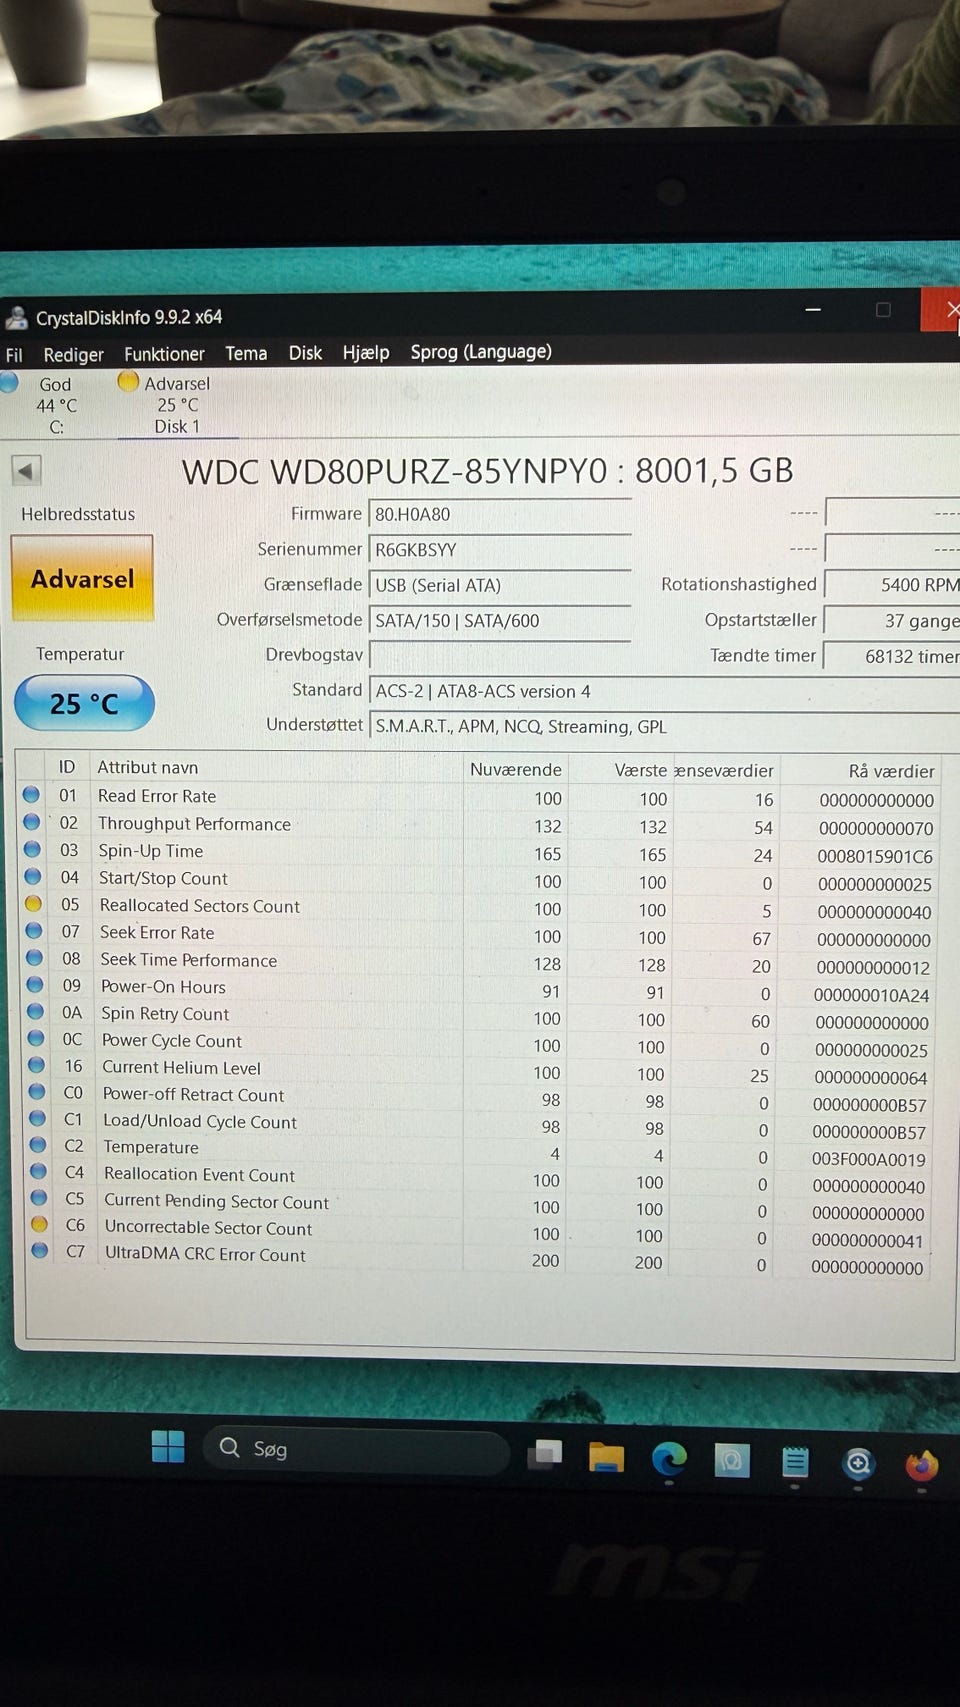The image size is (960, 1707).
Task: Click the yellow Advarsel disk status circle
Action: coord(128,381)
